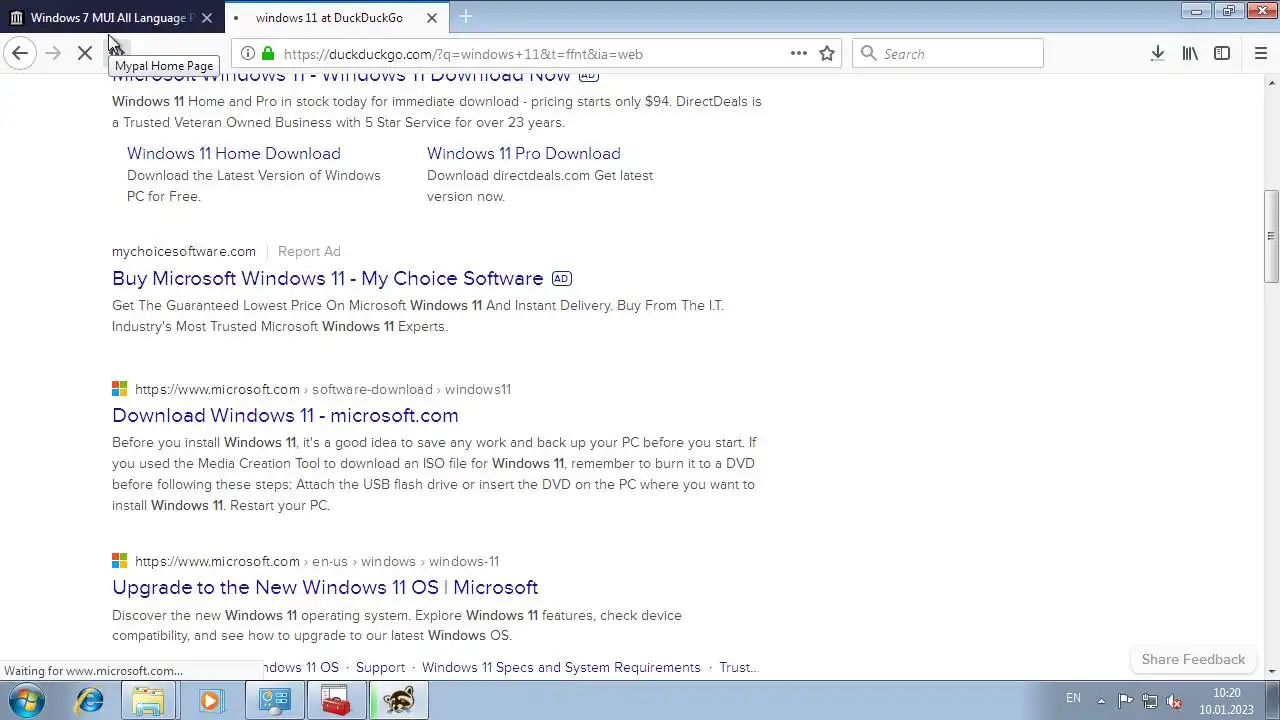Select the windows 11 at DuckDuckGo tab

(x=329, y=18)
